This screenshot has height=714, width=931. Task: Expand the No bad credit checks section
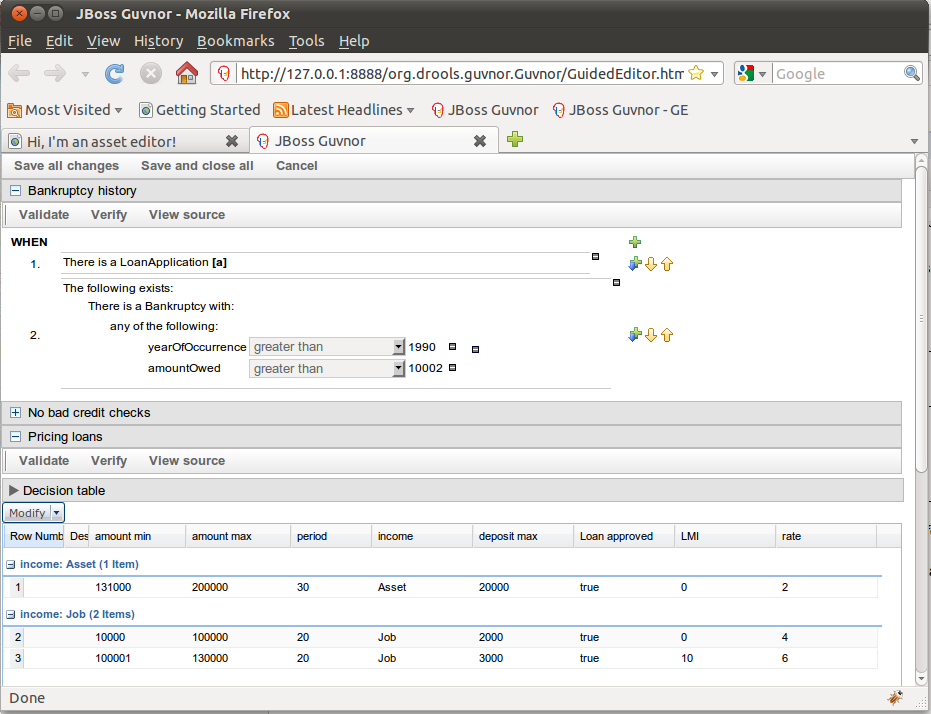coord(16,413)
